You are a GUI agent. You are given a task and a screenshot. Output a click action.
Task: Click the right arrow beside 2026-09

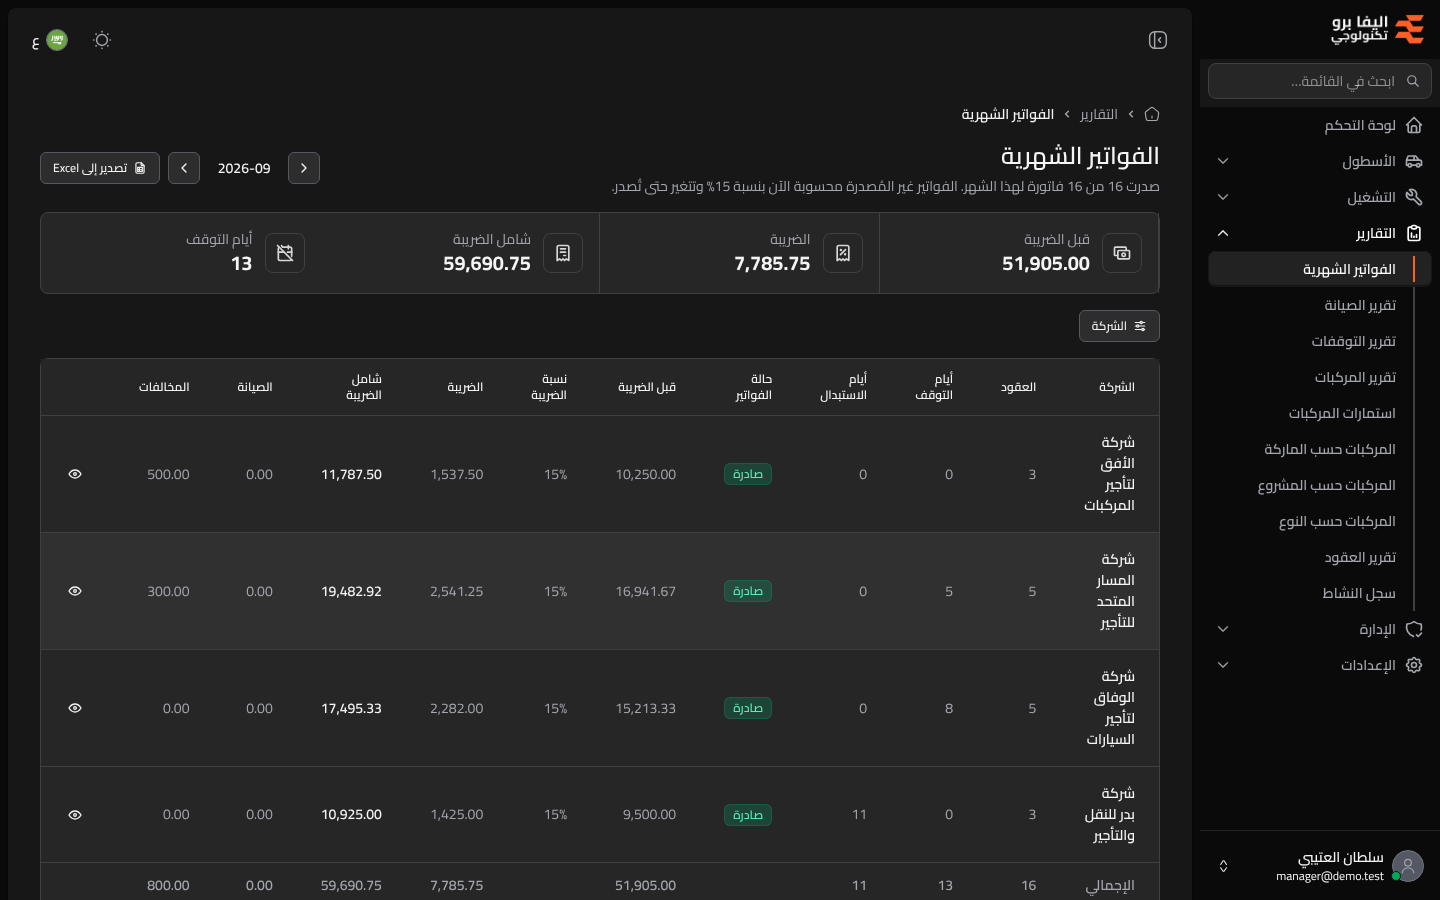tap(304, 168)
